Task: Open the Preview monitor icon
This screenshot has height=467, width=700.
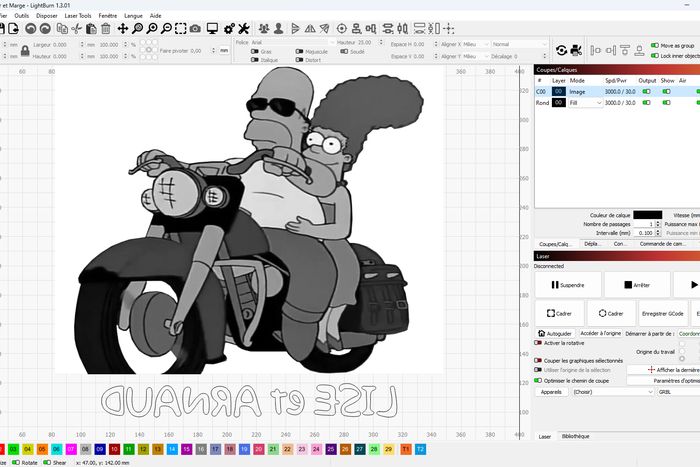Action: point(212,29)
